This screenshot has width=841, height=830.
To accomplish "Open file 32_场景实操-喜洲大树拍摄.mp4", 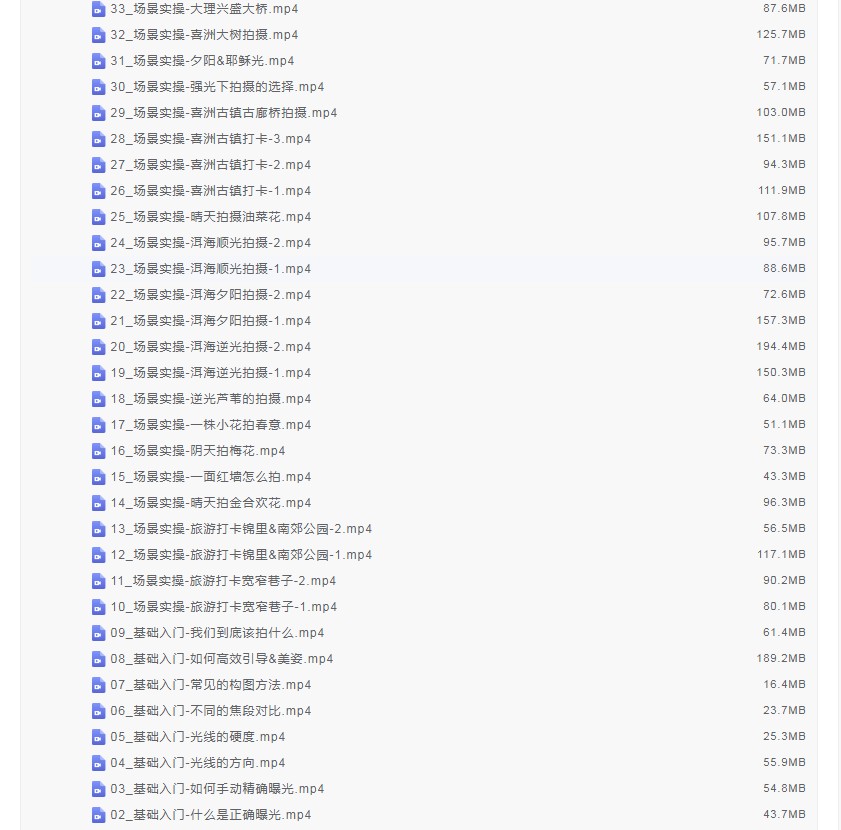I will pos(204,35).
